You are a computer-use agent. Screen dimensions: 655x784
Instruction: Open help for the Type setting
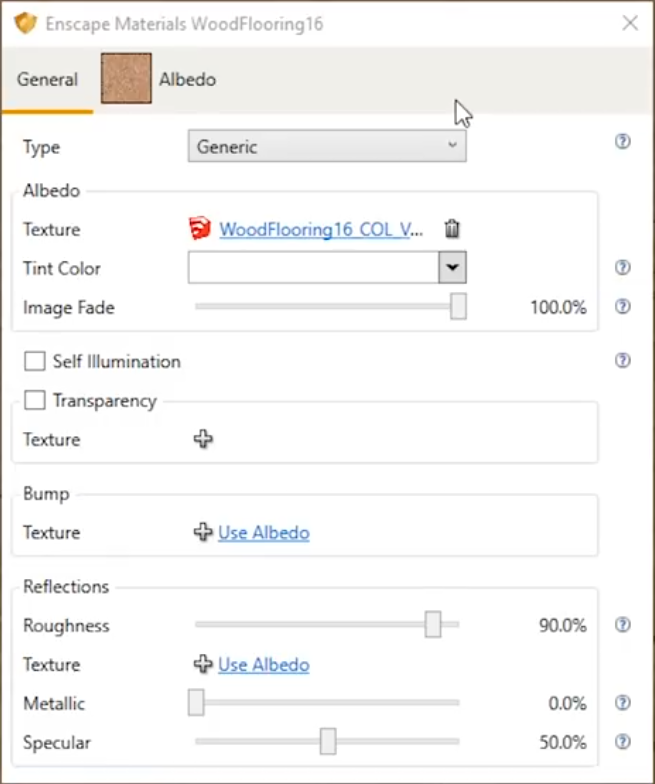pos(622,142)
